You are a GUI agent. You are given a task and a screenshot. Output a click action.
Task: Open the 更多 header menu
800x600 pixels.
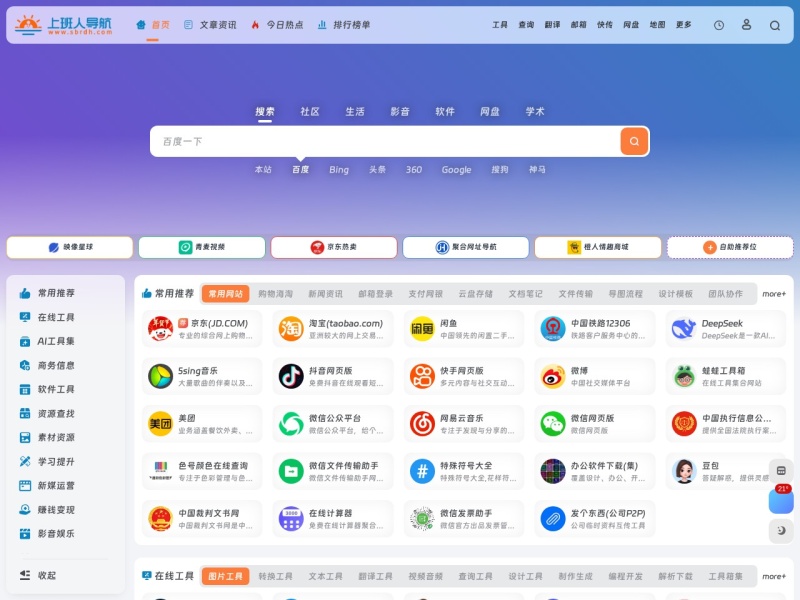click(684, 24)
